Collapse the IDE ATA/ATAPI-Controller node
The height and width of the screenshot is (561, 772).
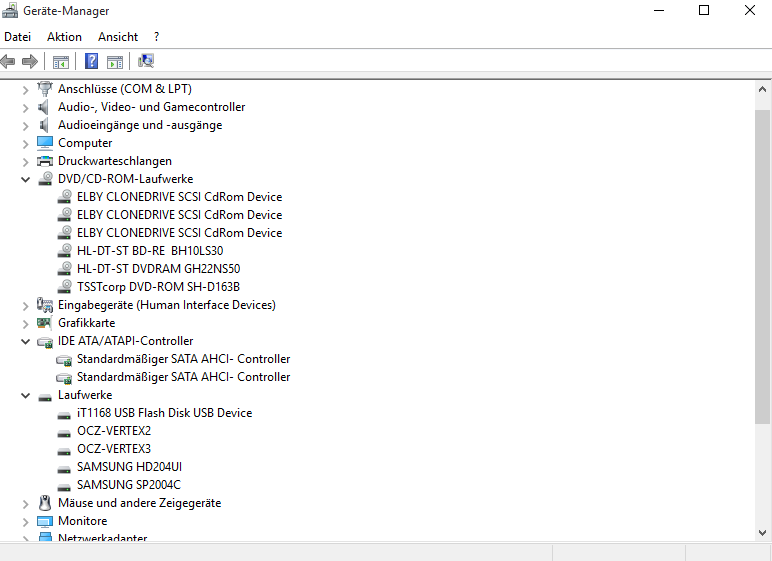(x=26, y=341)
